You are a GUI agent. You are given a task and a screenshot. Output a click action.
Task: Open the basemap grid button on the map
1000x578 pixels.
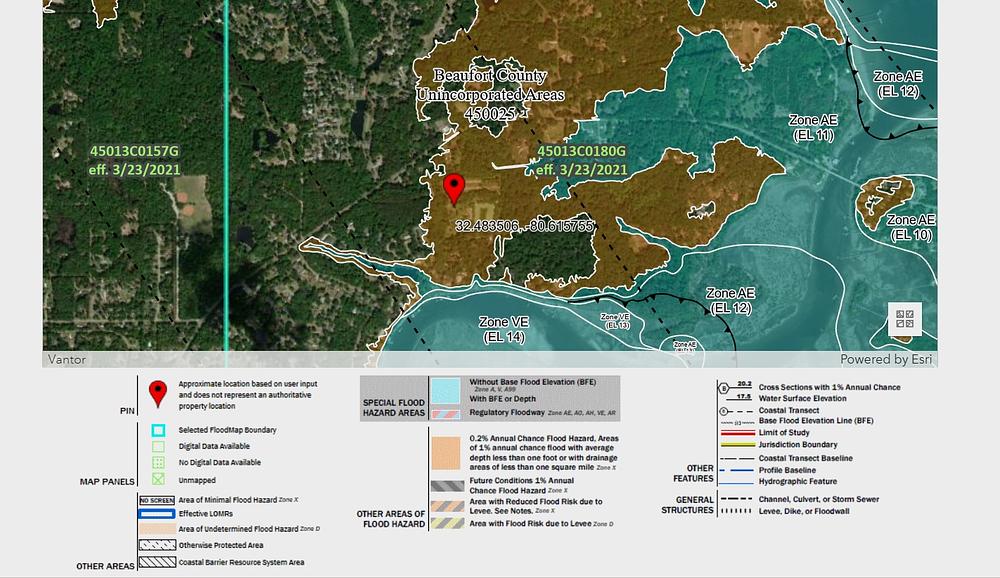(x=904, y=318)
